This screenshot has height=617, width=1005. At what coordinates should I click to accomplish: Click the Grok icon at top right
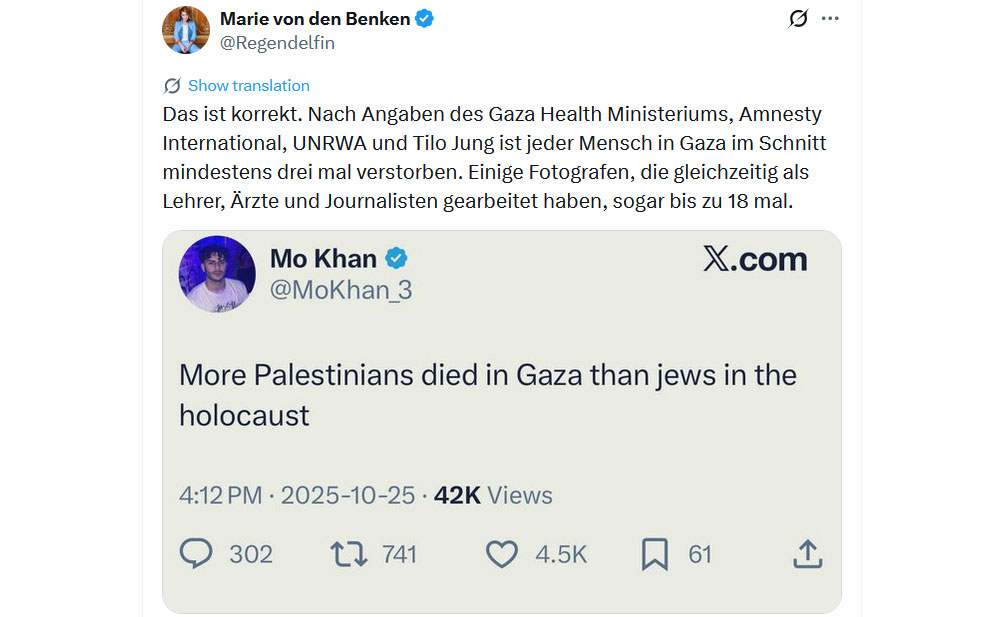(x=798, y=19)
